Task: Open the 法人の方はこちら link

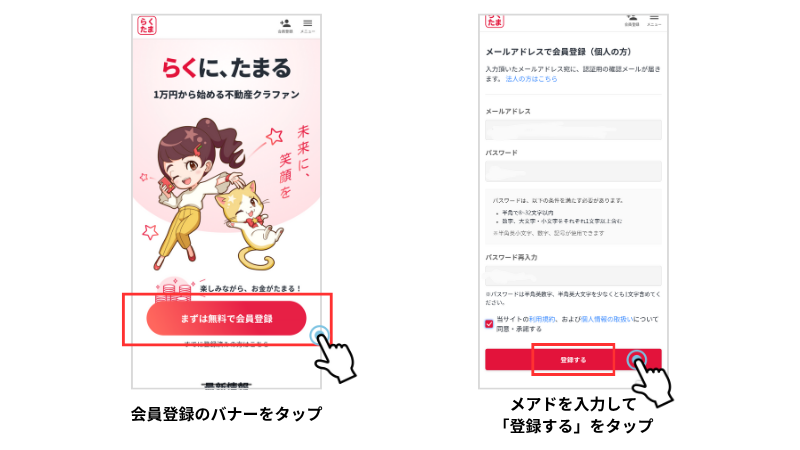Action: click(531, 79)
